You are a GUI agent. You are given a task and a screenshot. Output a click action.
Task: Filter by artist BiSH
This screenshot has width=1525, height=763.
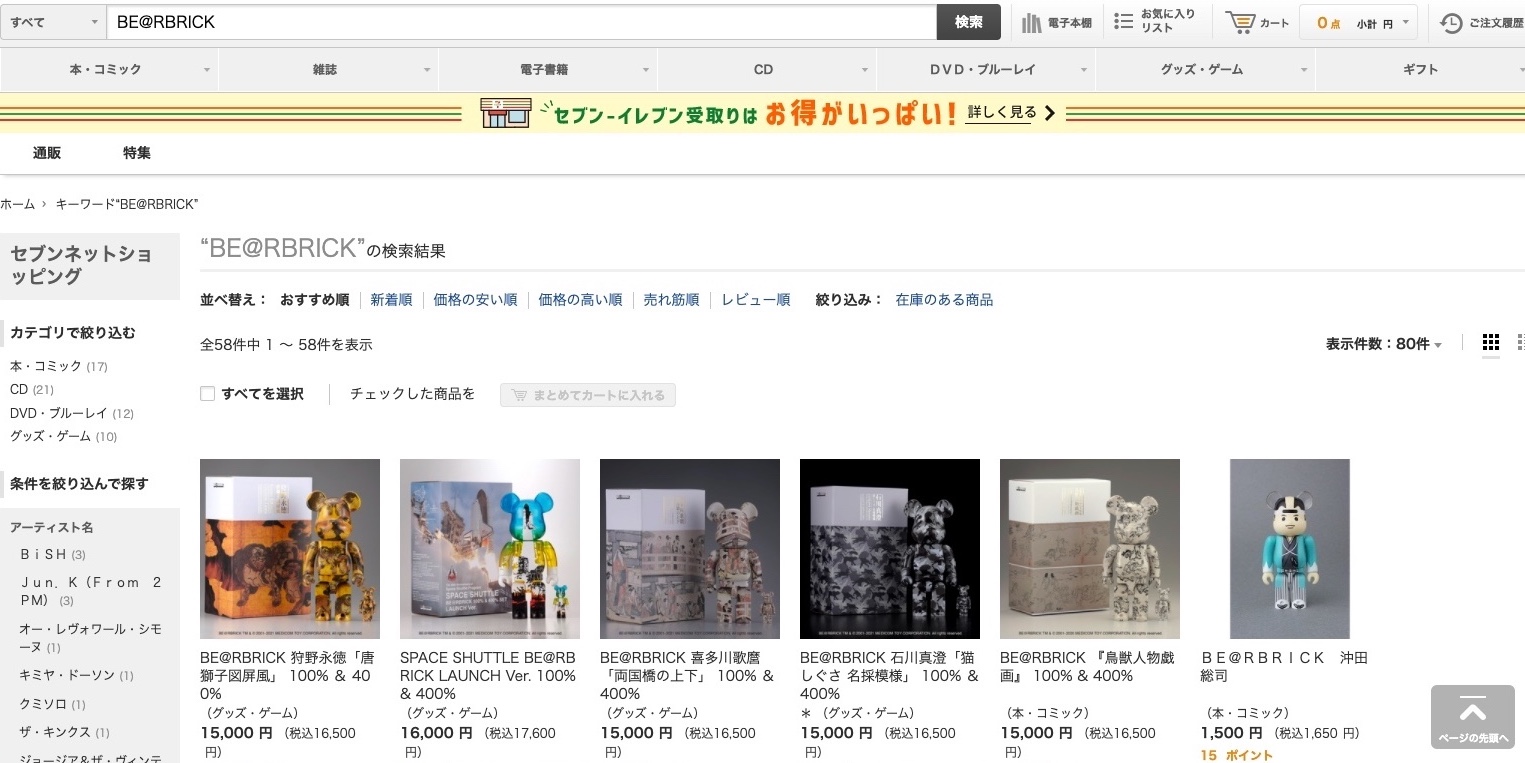(53, 554)
